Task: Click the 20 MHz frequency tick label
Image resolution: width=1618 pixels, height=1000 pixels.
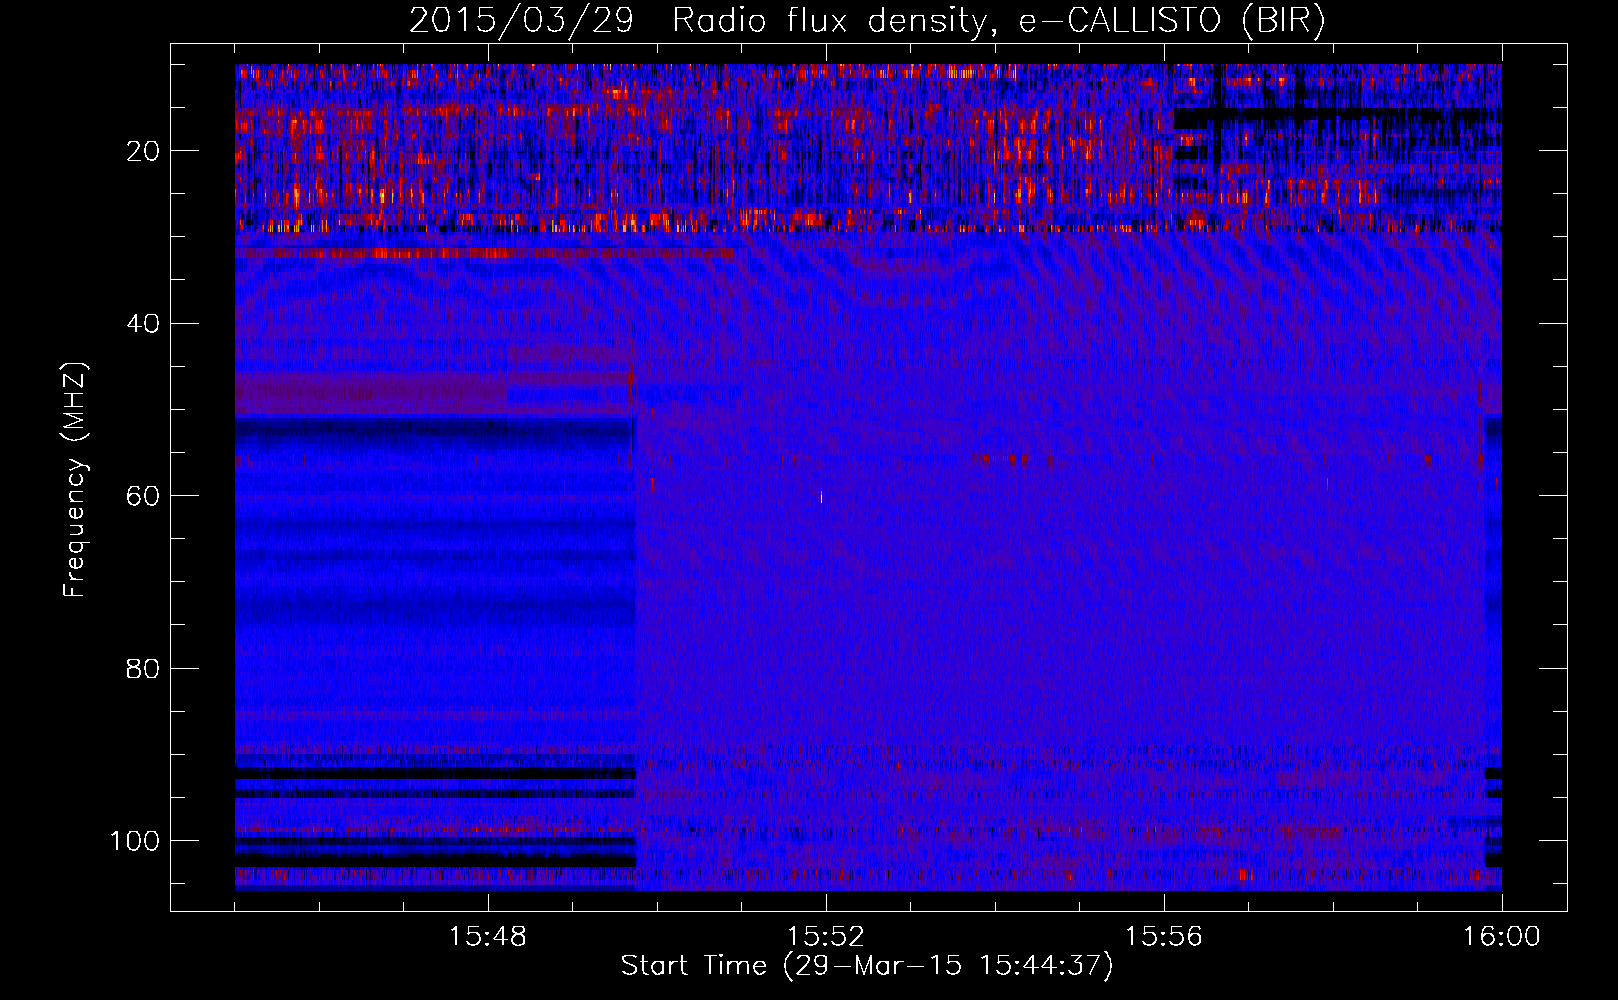Action: point(143,151)
